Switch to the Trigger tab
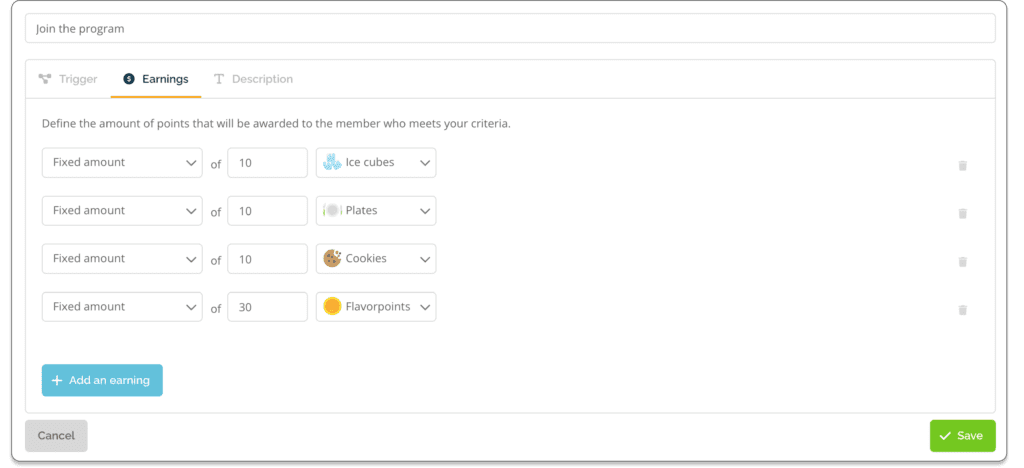1024x468 pixels. click(68, 79)
